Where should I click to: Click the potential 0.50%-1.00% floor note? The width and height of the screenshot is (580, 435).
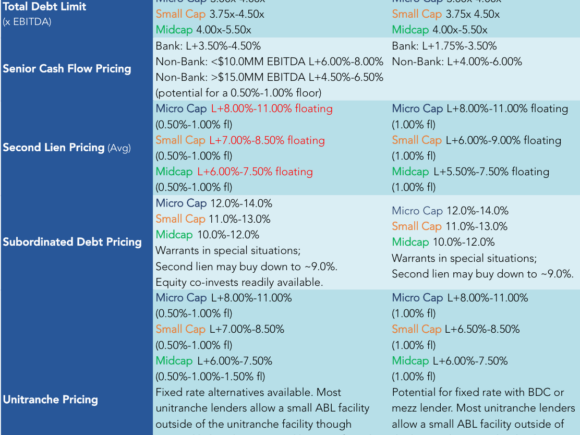239,93
